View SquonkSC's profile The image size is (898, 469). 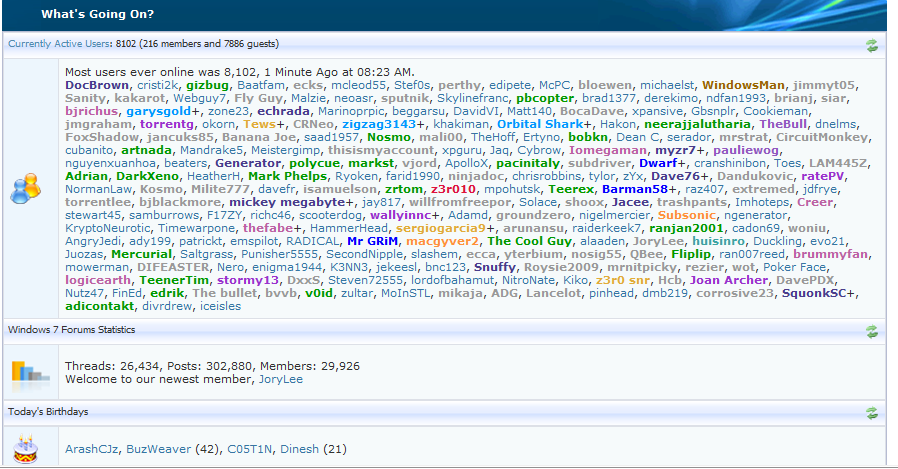(x=813, y=293)
